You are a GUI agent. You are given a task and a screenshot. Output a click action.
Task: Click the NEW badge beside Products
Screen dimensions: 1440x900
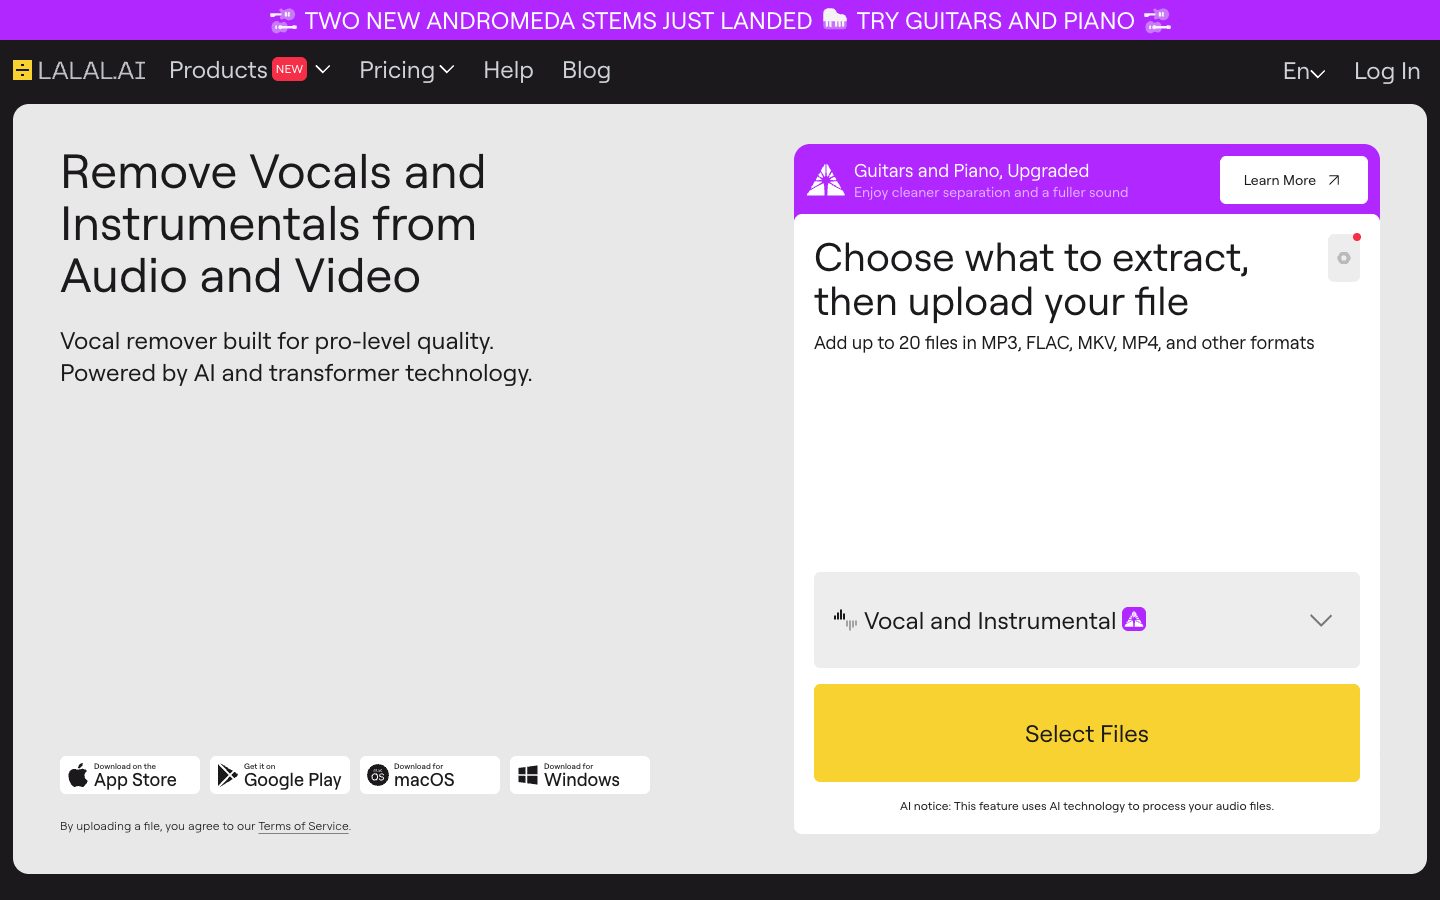[290, 69]
